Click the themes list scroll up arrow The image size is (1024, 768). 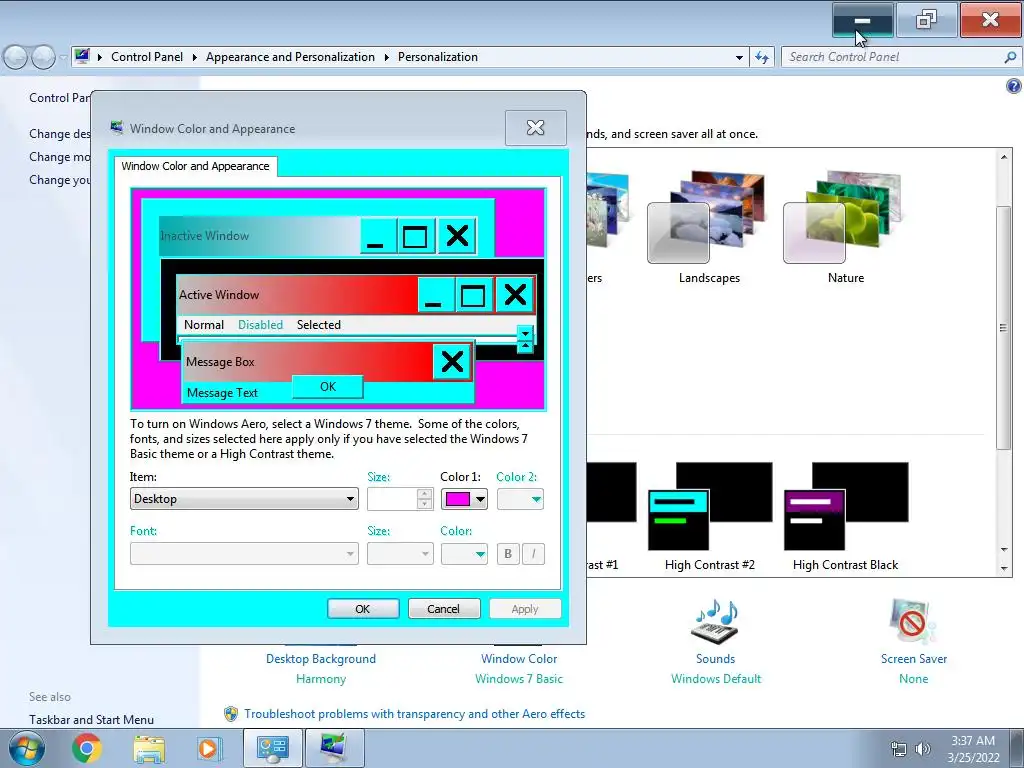pos(1004,157)
